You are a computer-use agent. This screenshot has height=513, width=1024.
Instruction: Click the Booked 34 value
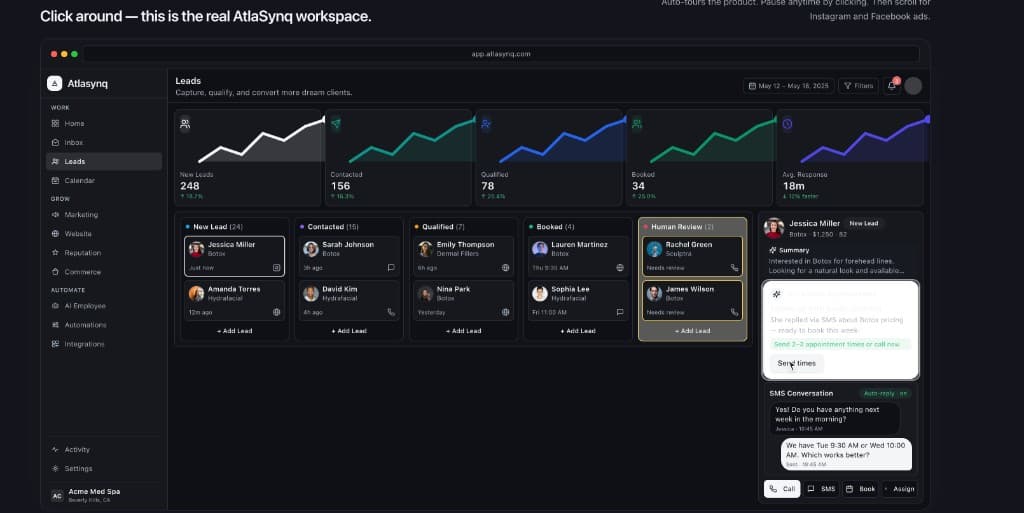pyautogui.click(x=638, y=186)
